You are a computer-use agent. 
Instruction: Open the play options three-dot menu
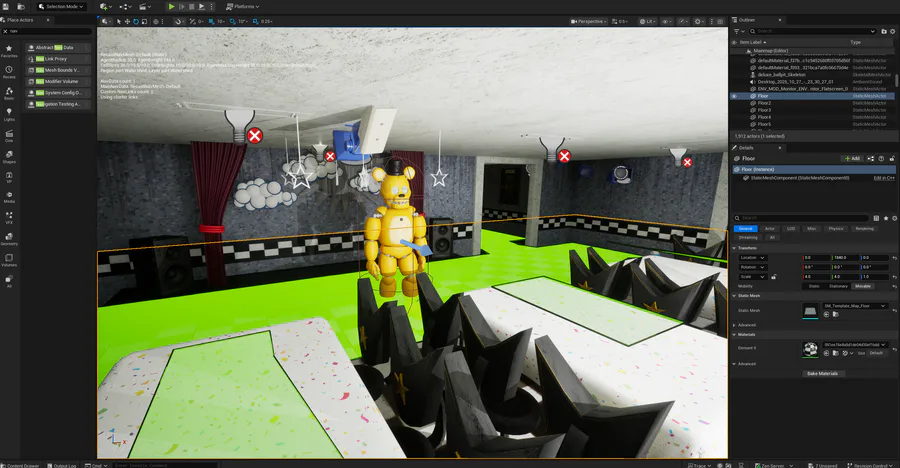point(211,6)
